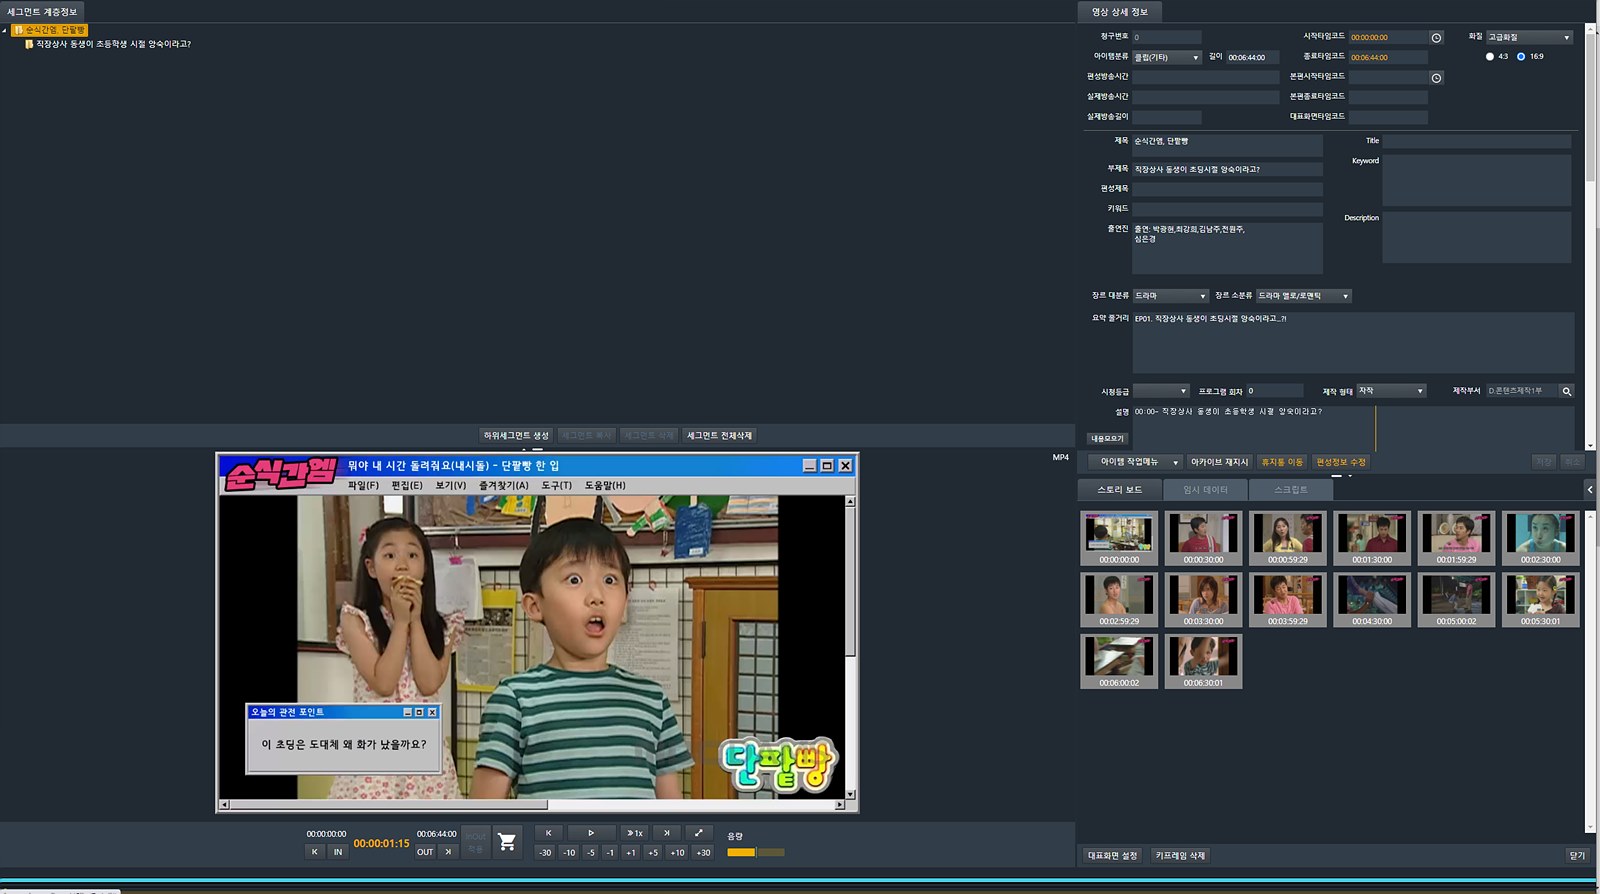Click the shopping cart icon
Screen dimensions: 1600x894
tap(507, 842)
